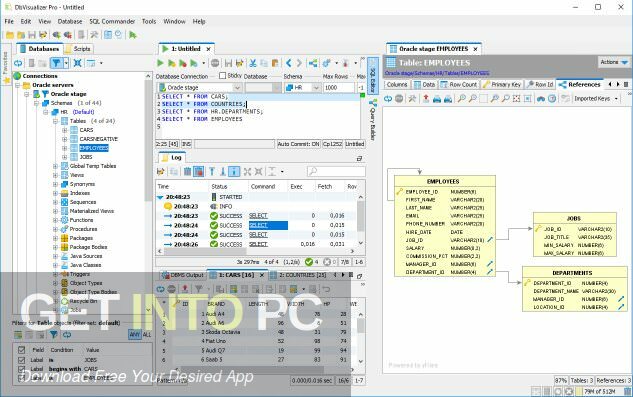Click the green Run arrow icon in the main toolbar
This screenshot has width=633, height=397.
coord(132,35)
